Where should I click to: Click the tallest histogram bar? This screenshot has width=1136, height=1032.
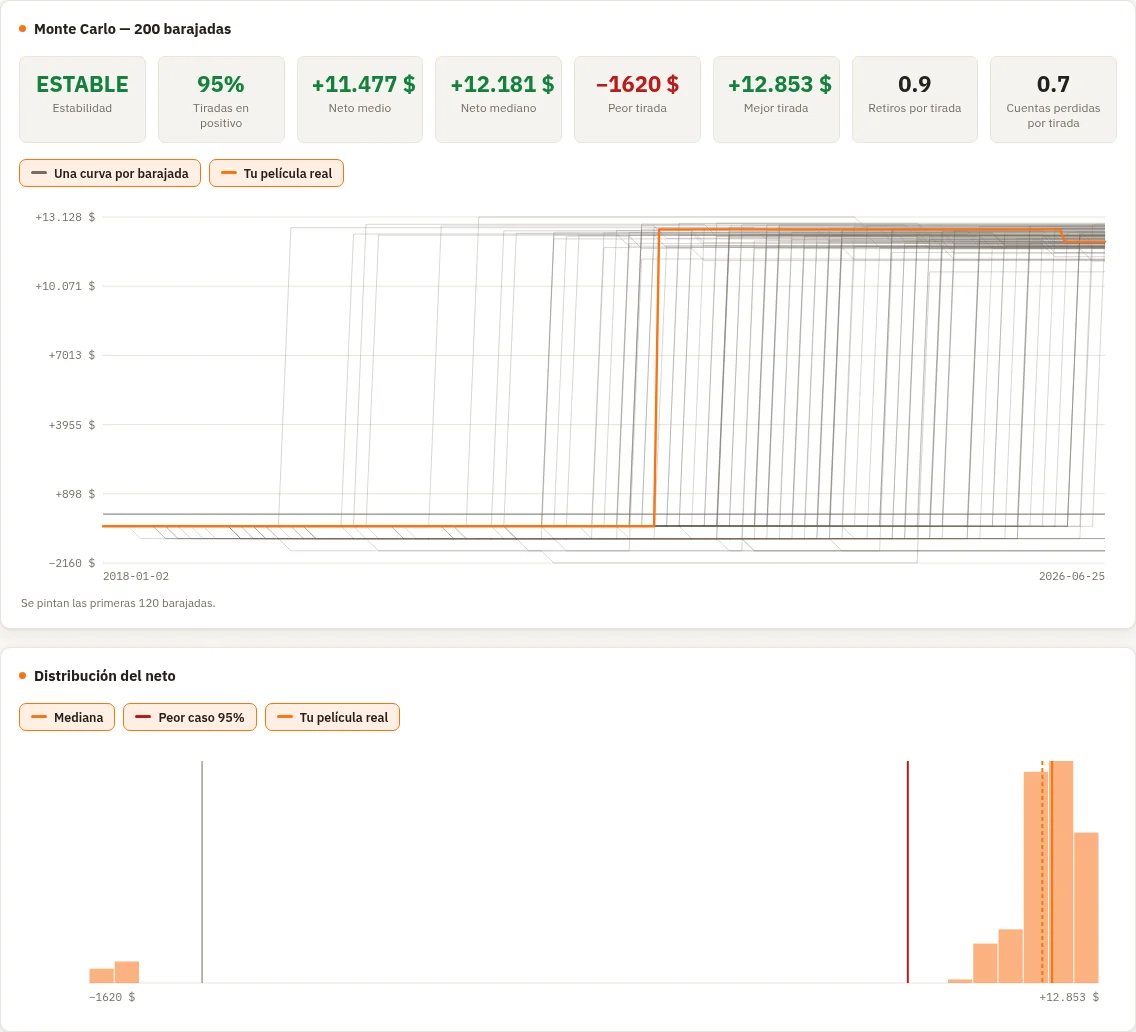pos(1062,872)
